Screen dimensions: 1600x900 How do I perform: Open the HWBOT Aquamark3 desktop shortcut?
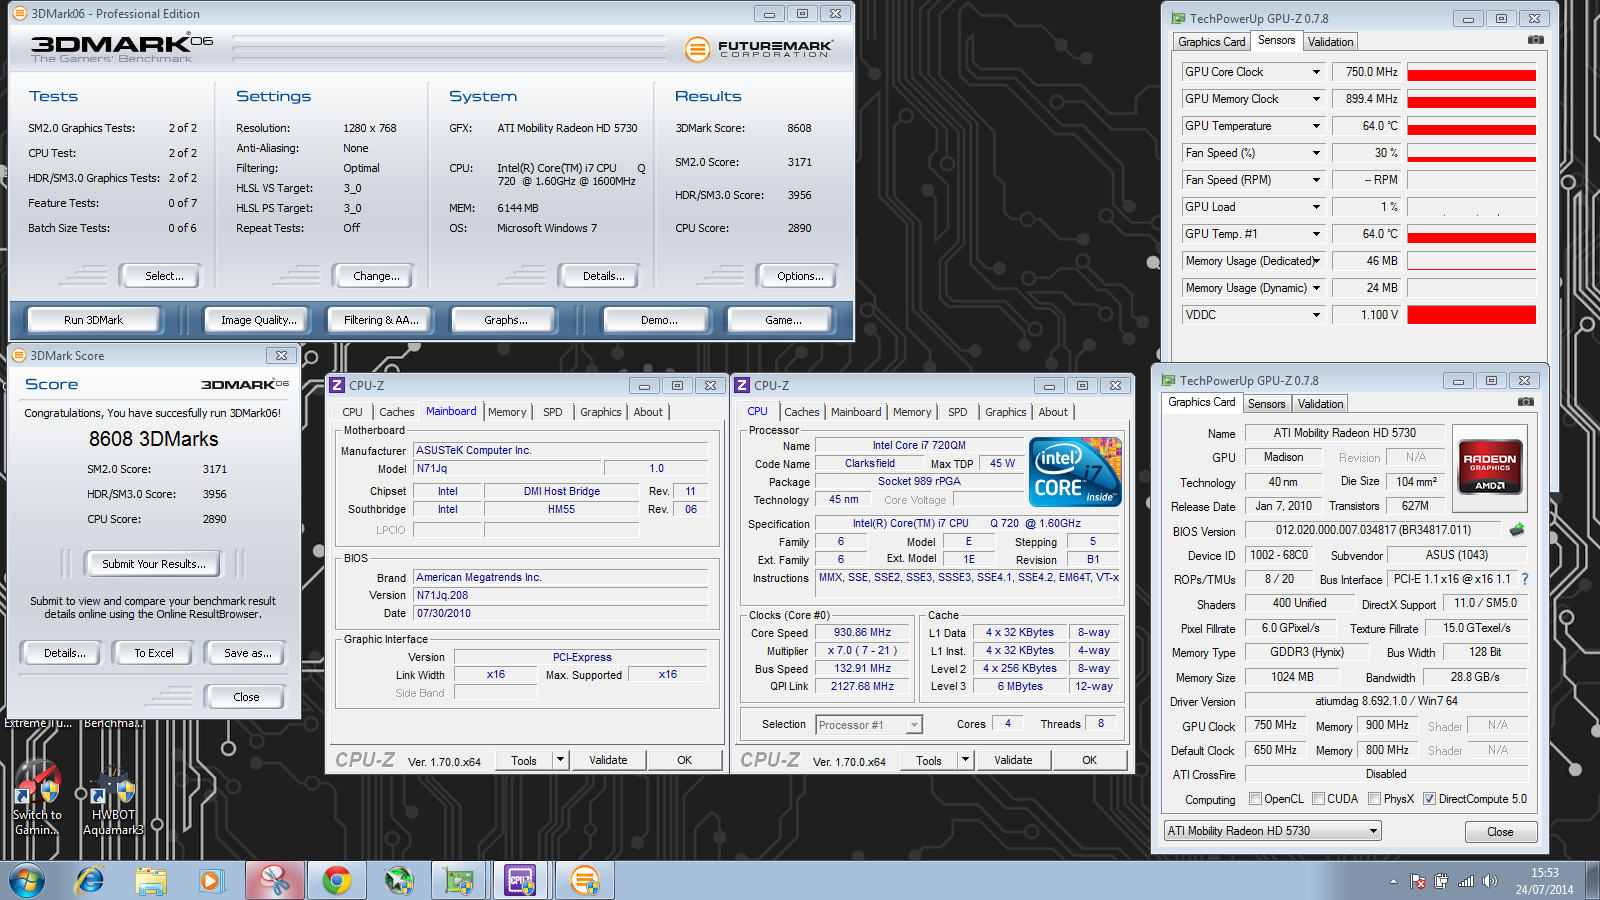tap(113, 800)
